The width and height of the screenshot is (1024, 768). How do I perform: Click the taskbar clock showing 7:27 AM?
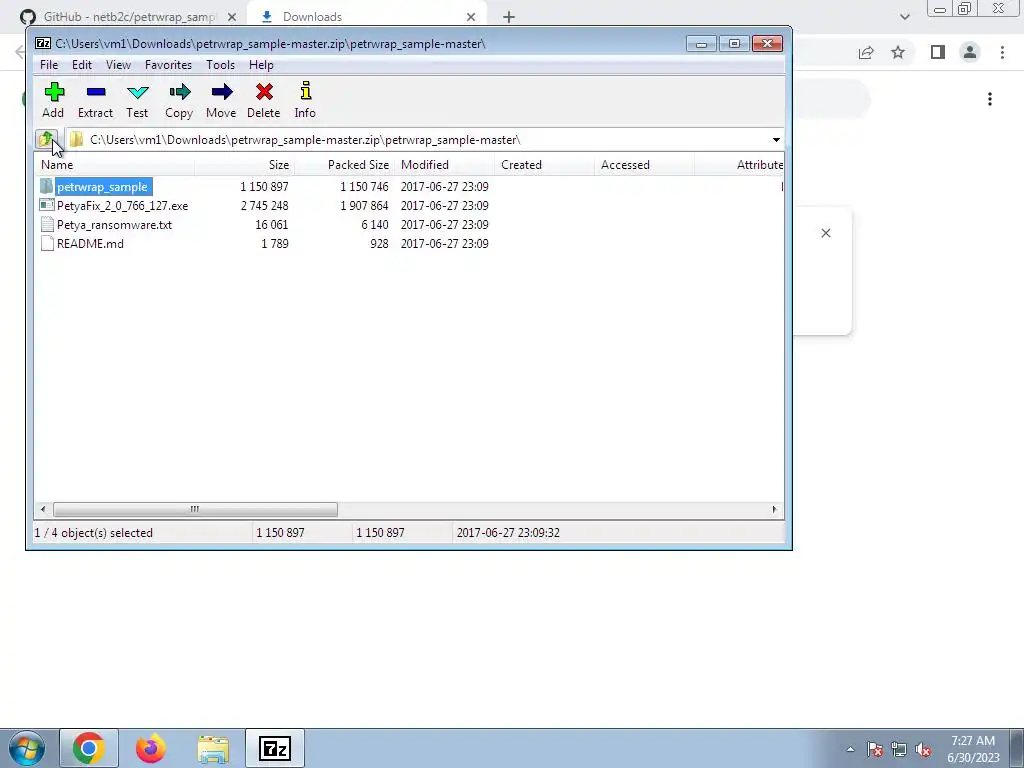[x=973, y=749]
